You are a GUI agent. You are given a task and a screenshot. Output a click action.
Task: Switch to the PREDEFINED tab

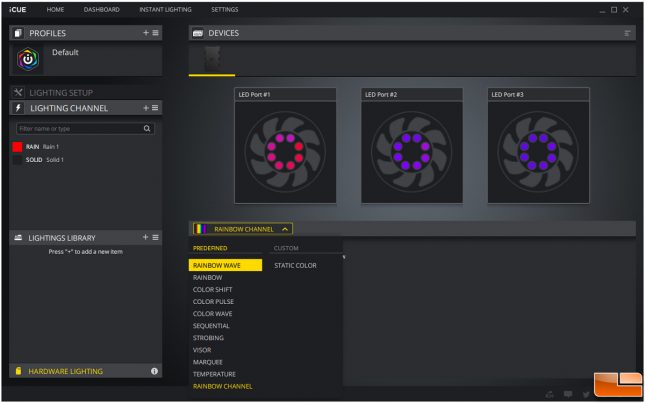[x=210, y=248]
